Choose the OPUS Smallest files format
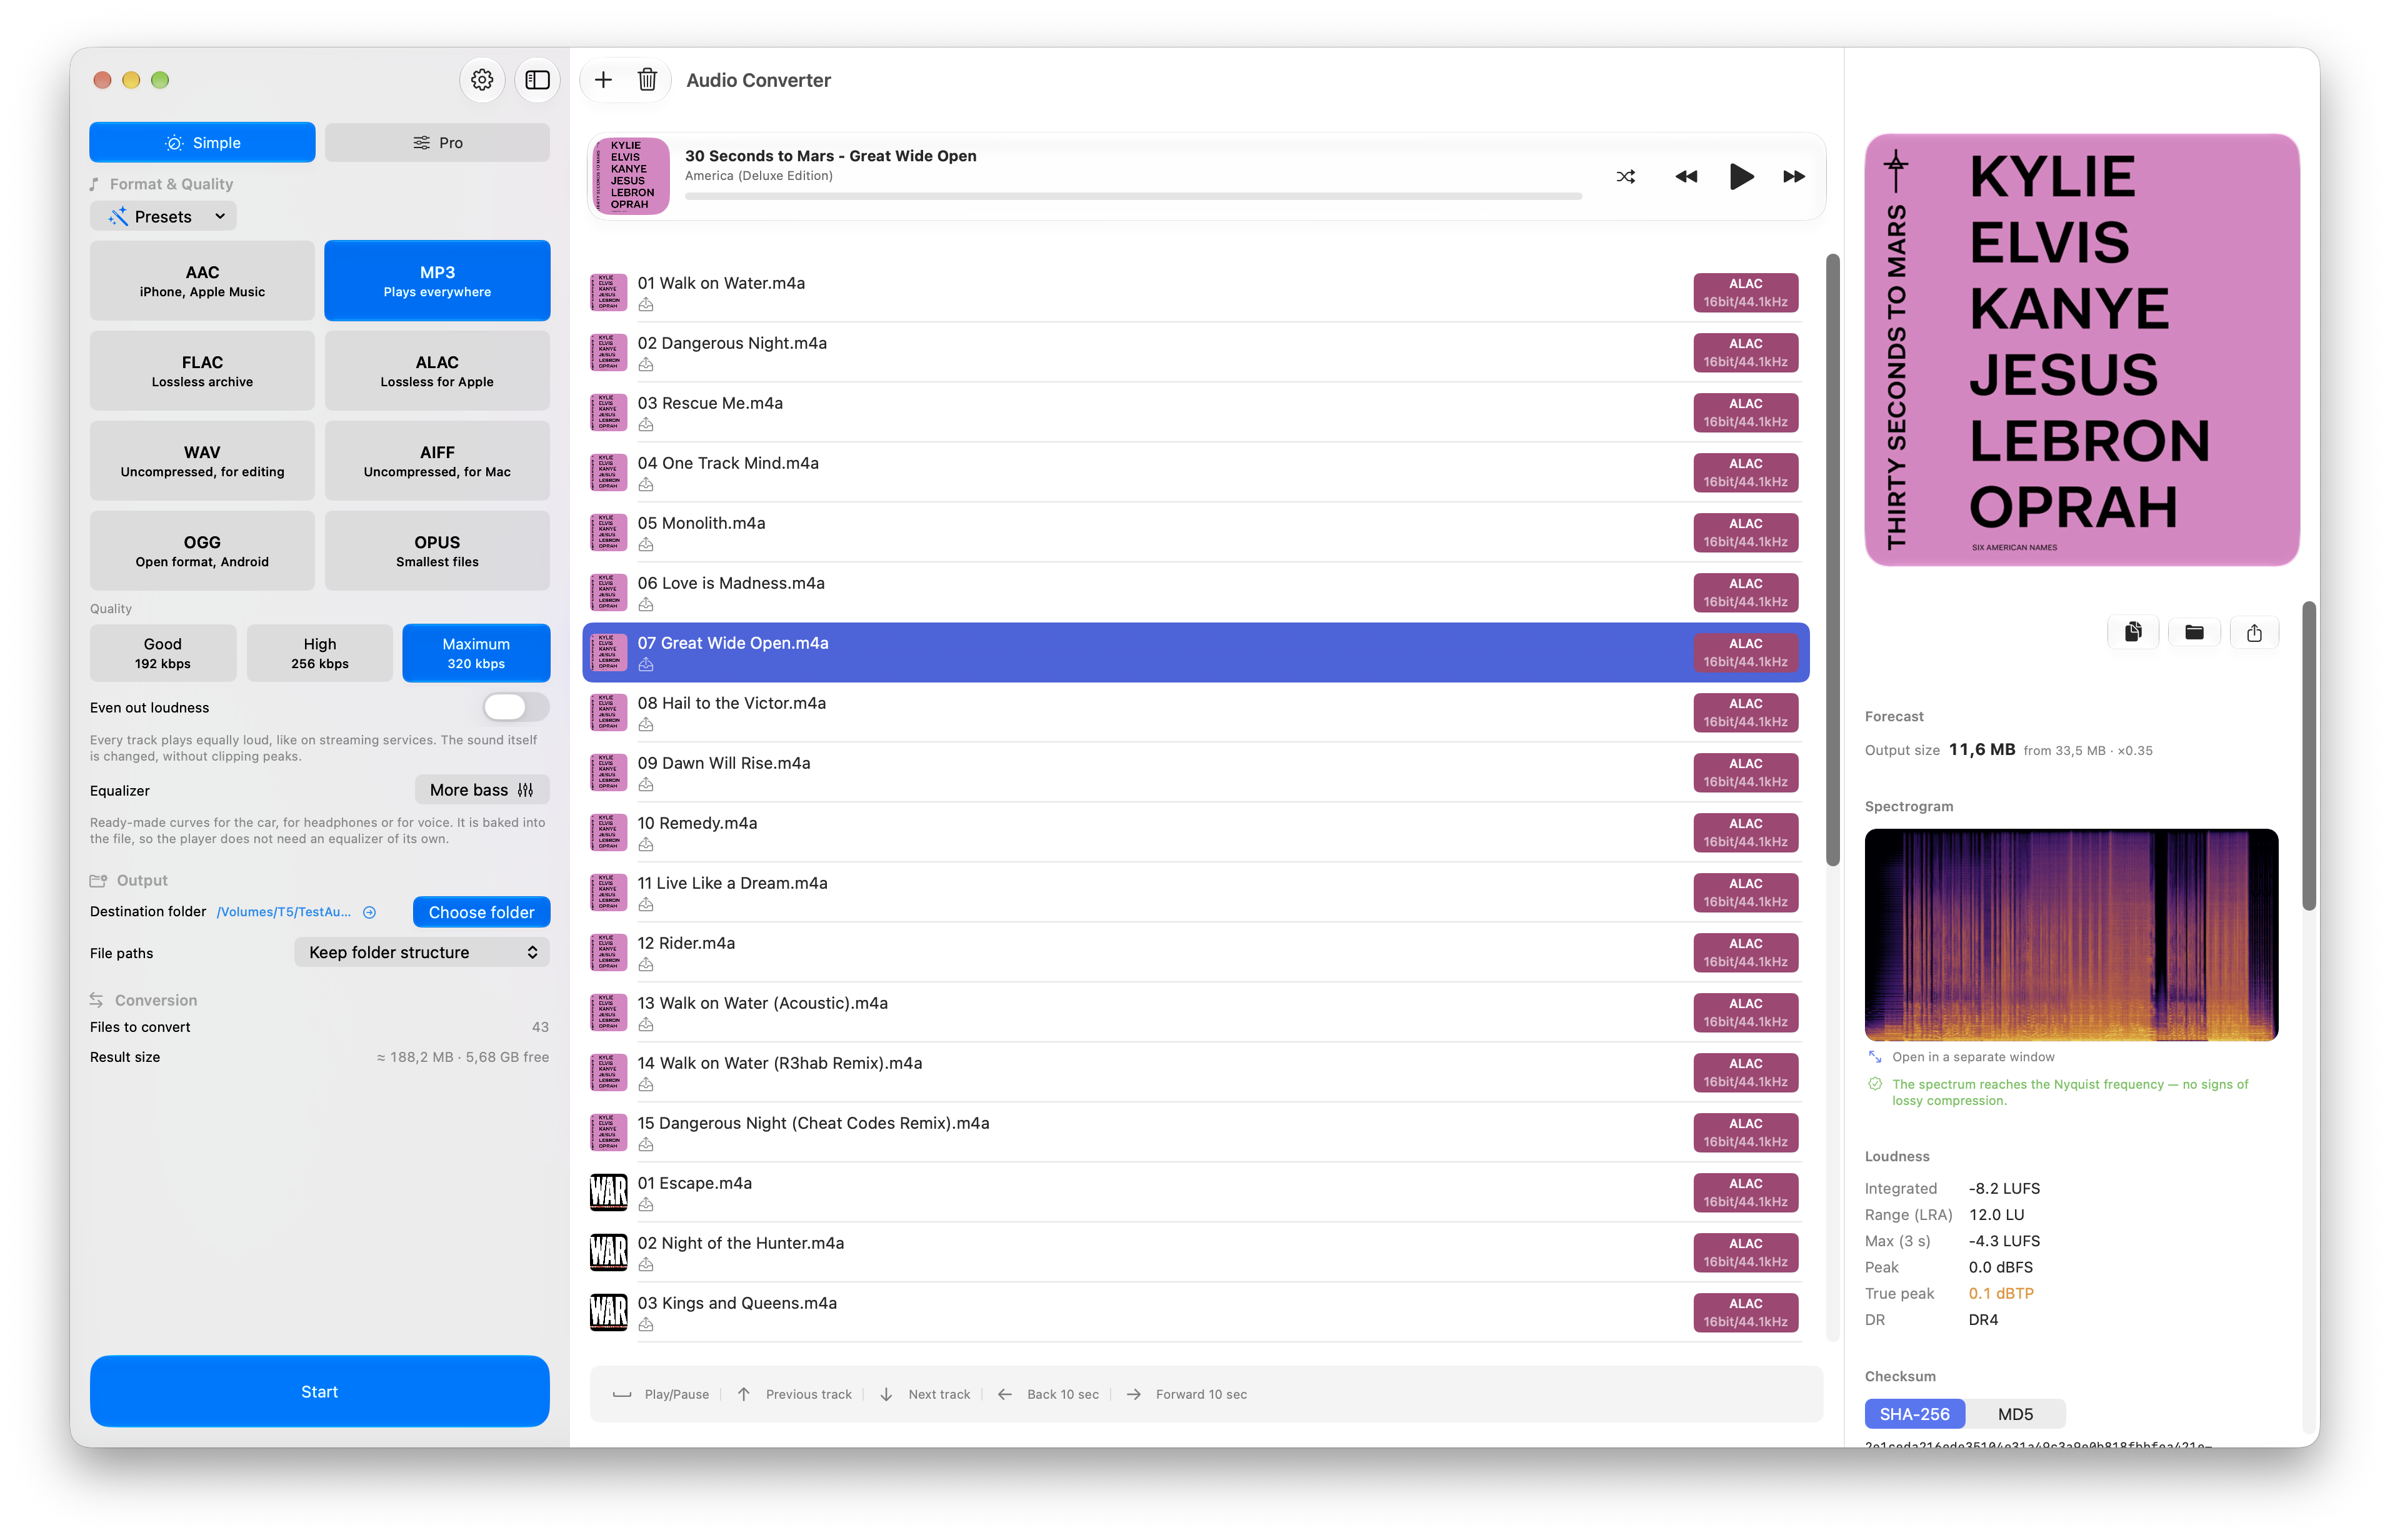Viewport: 2390px width, 1540px height. 437,551
